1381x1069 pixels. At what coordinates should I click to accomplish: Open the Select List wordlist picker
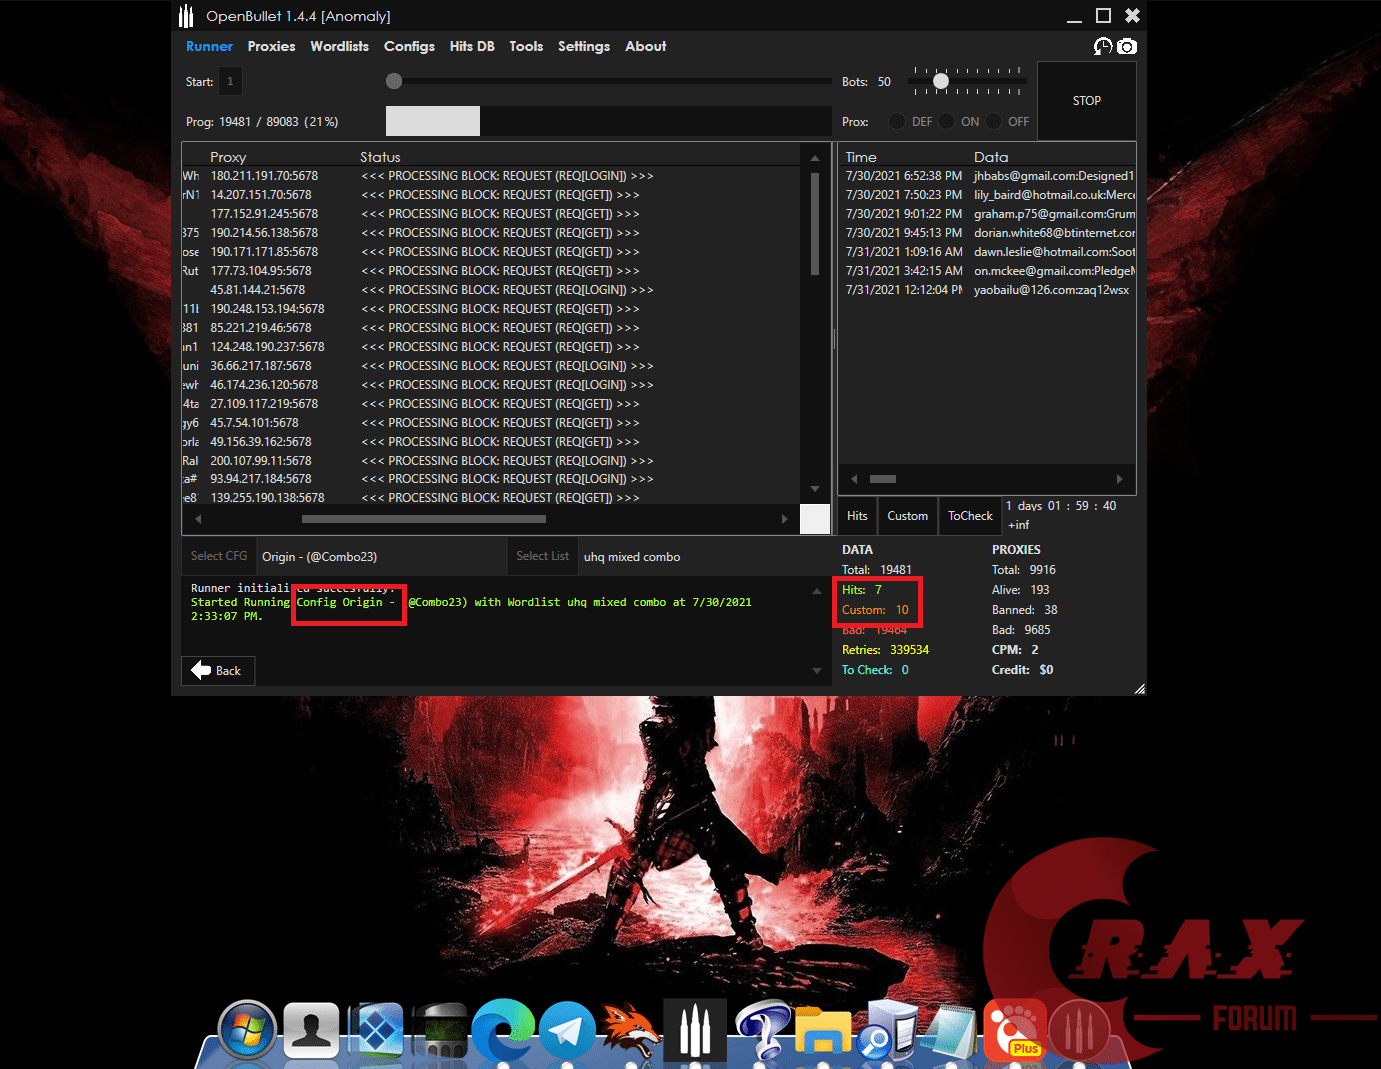tap(542, 555)
